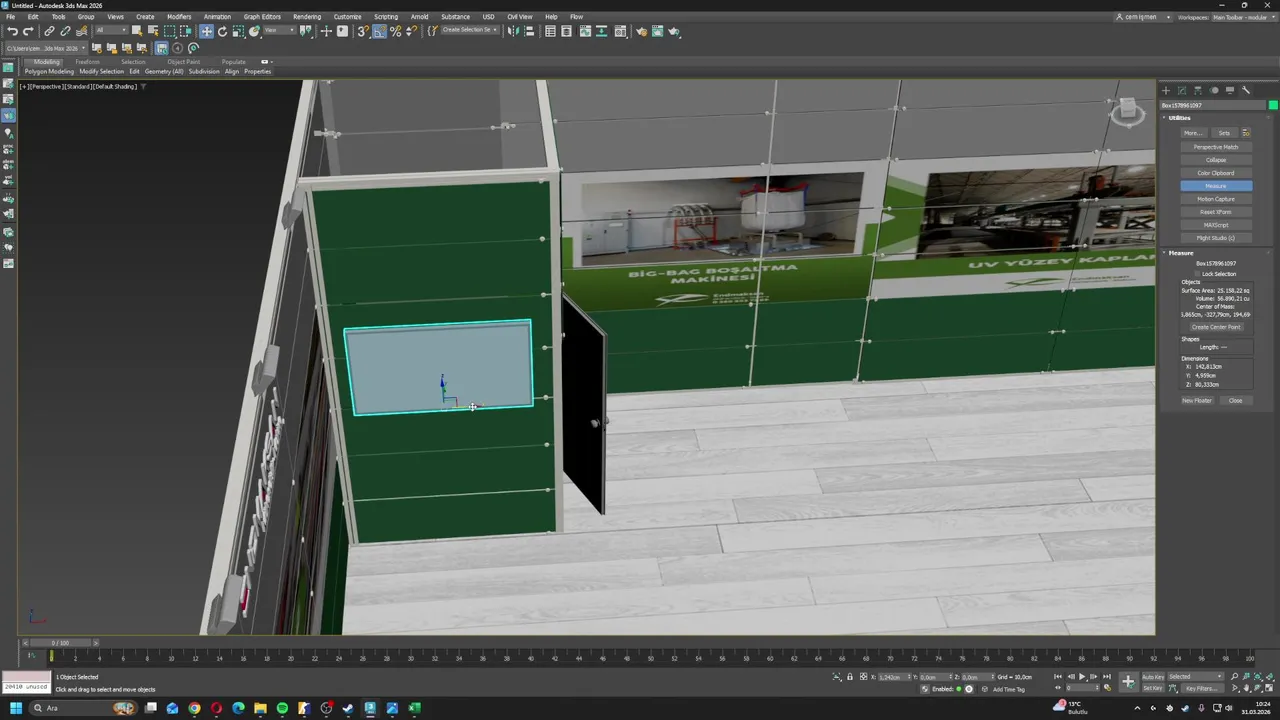Open the Key Filters... dialog button
1280x720 pixels.
pyautogui.click(x=1203, y=688)
